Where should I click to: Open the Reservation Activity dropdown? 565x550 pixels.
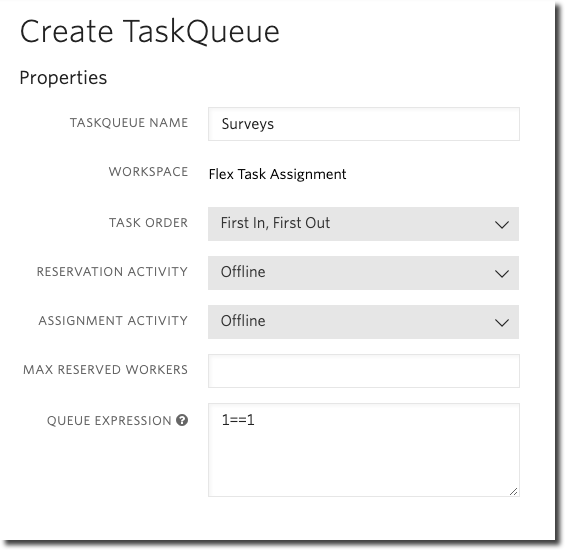point(363,273)
